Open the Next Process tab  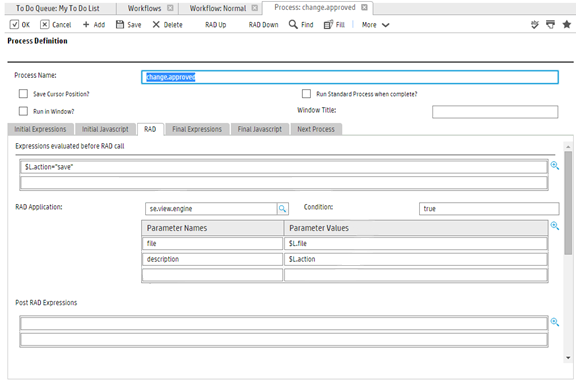click(316, 129)
